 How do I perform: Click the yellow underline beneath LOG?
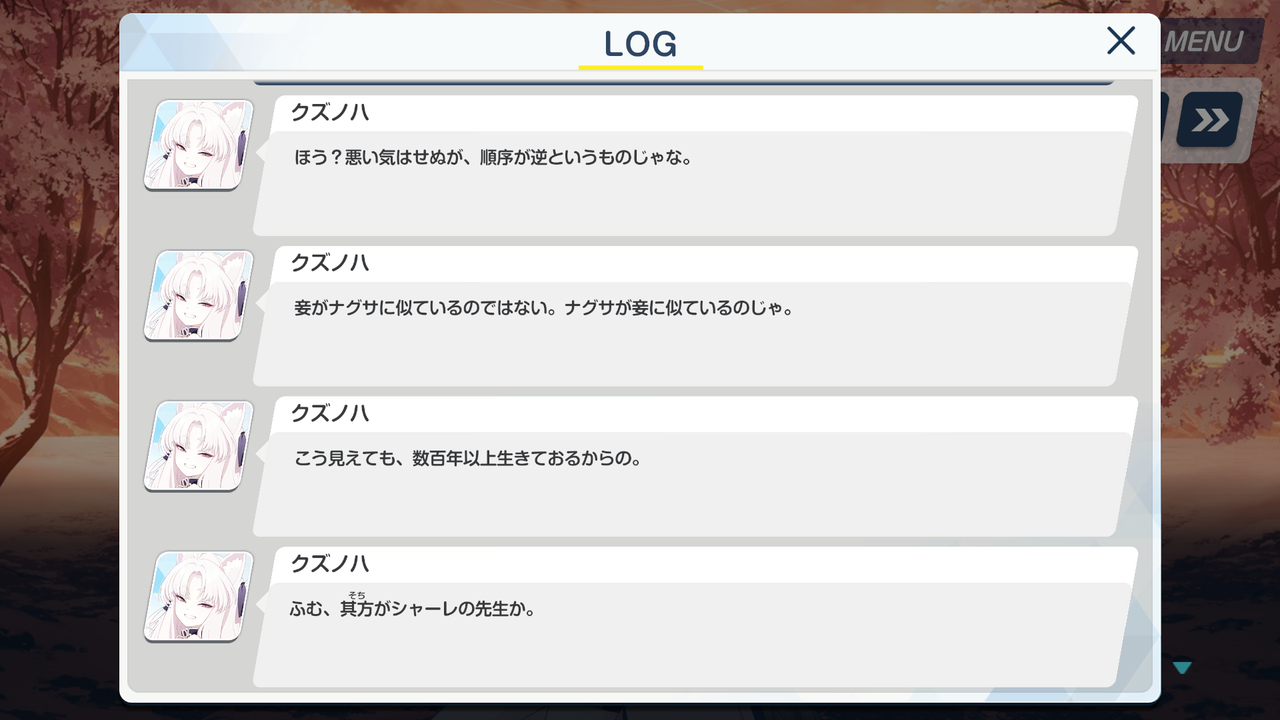point(641,67)
